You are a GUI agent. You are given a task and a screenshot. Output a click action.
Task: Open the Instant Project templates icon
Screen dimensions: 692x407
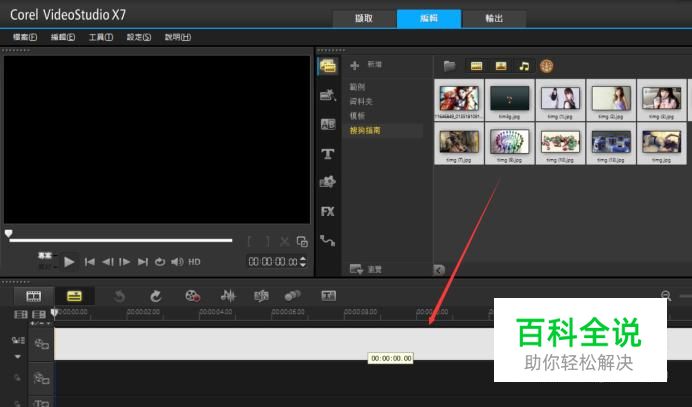(328, 95)
